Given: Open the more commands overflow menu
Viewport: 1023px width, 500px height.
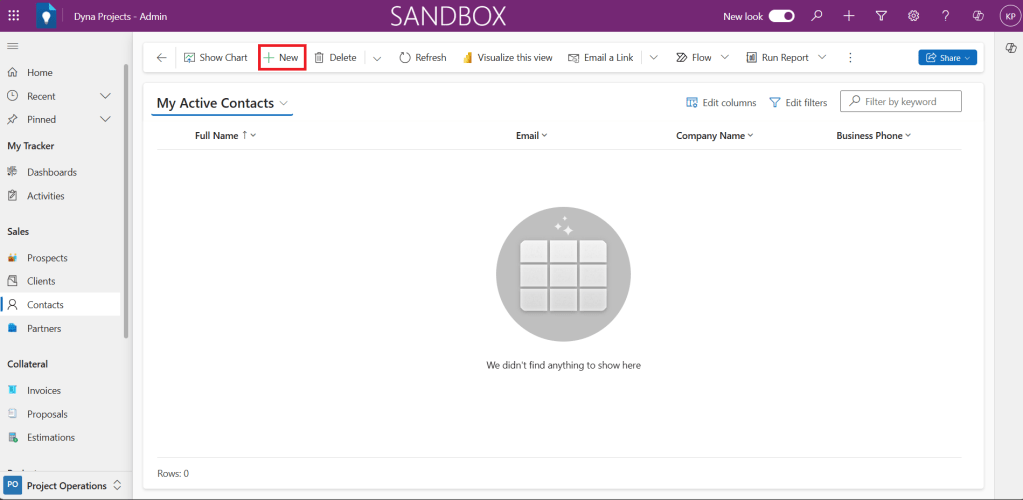Looking at the screenshot, I should tap(850, 58).
